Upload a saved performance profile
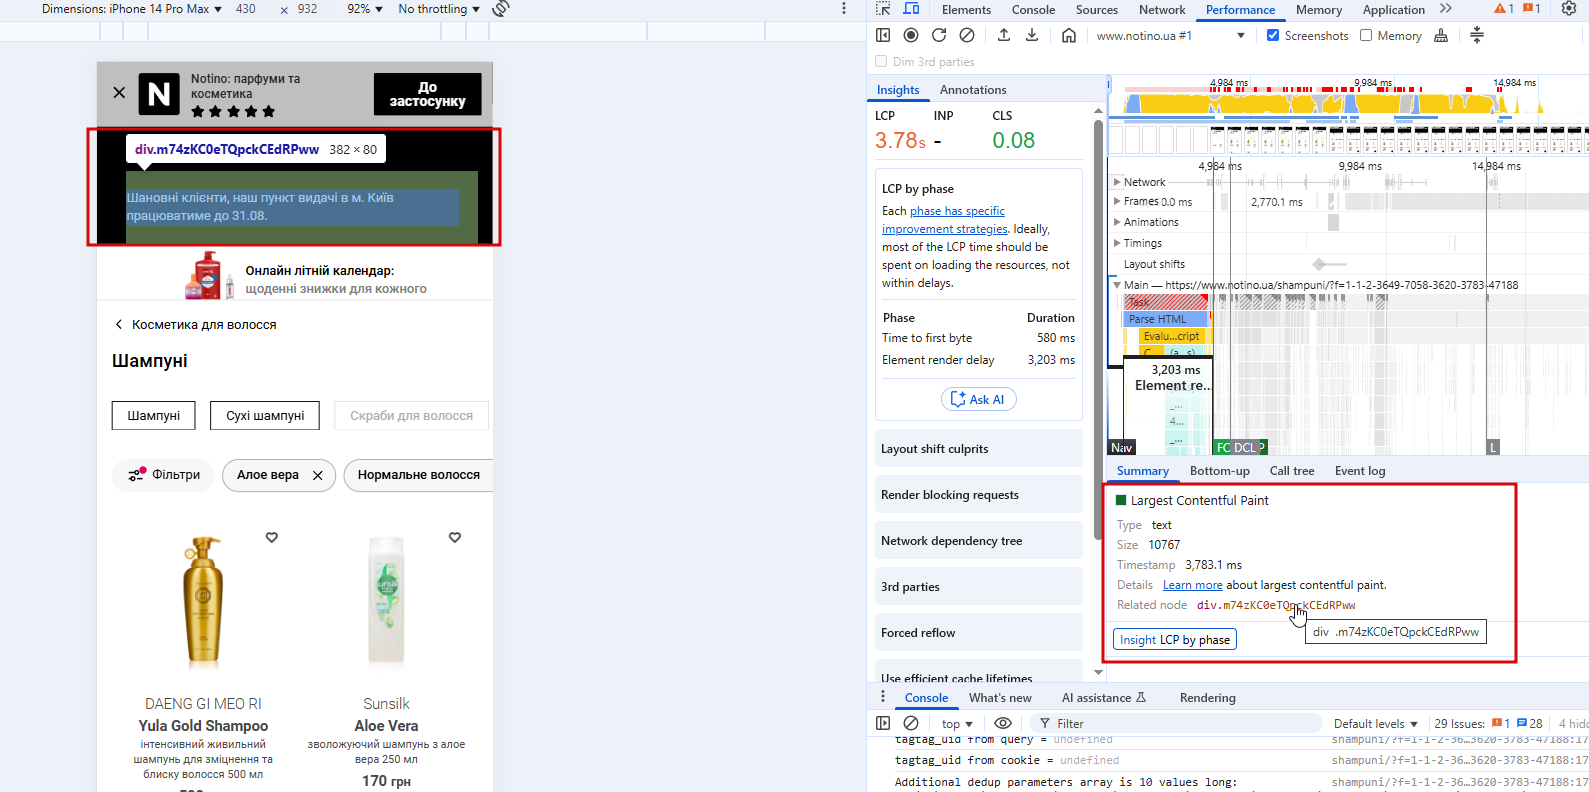Screen dimensions: 1589x792 1004,35
